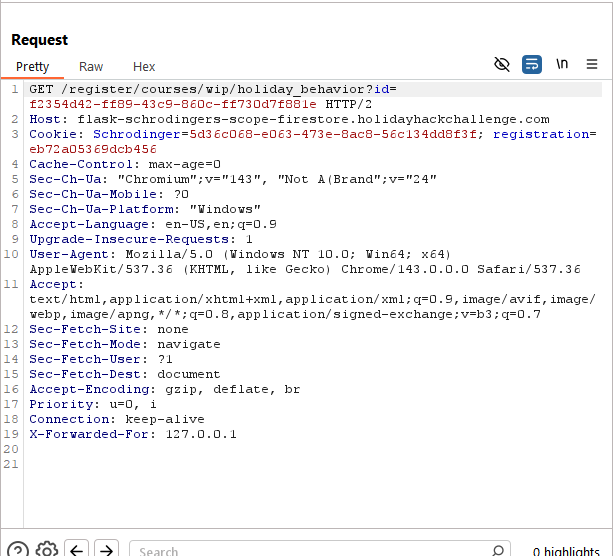Click line number 21 in the gutter
Viewport: 613px width, 556px height.
11,464
